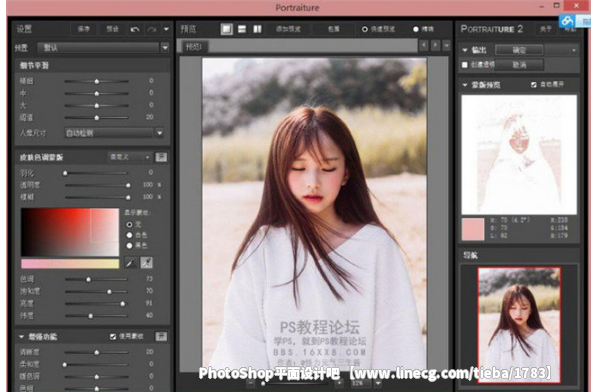Click the 关于 about menu item

coord(545,29)
